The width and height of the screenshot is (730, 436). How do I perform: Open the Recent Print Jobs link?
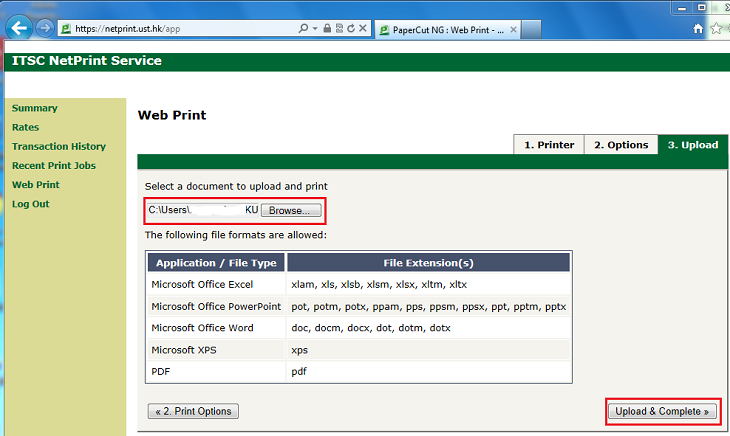53,166
